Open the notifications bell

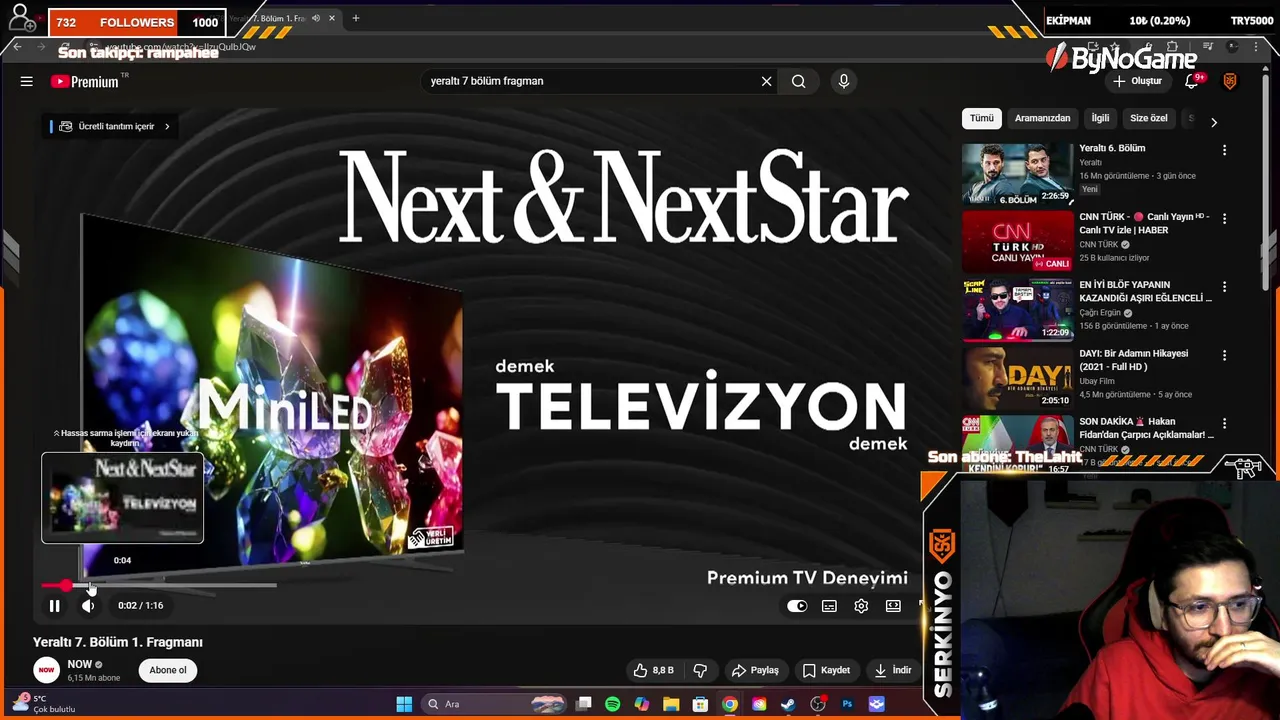[1192, 81]
